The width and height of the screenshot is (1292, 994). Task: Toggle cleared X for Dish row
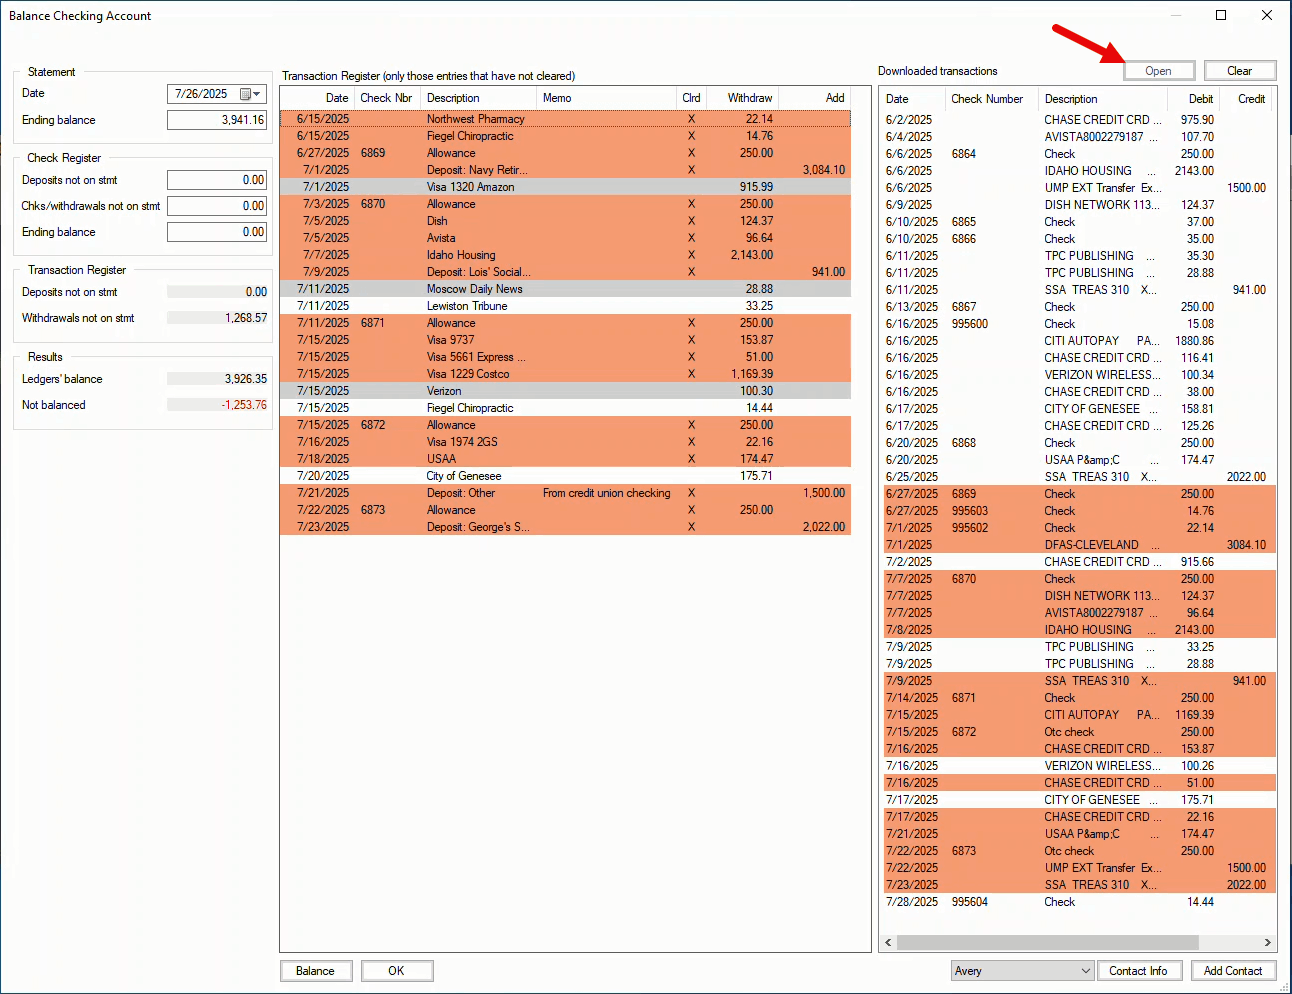coord(691,221)
